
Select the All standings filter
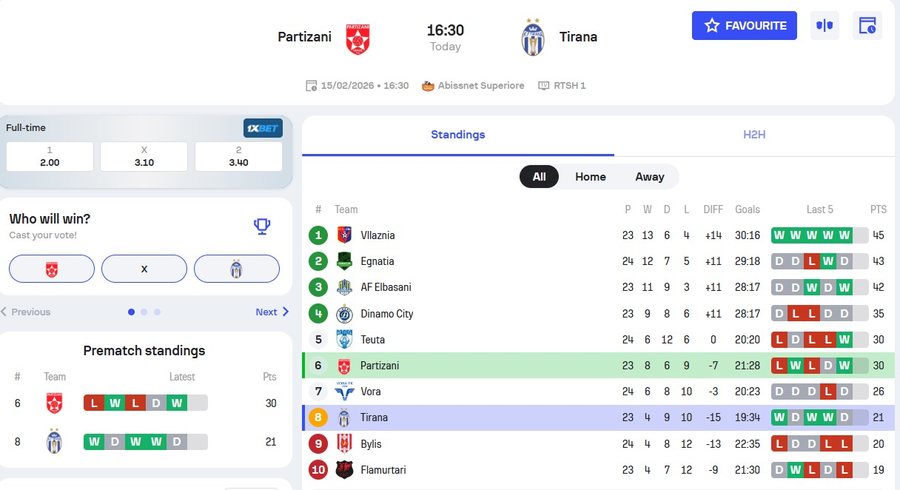pos(539,177)
